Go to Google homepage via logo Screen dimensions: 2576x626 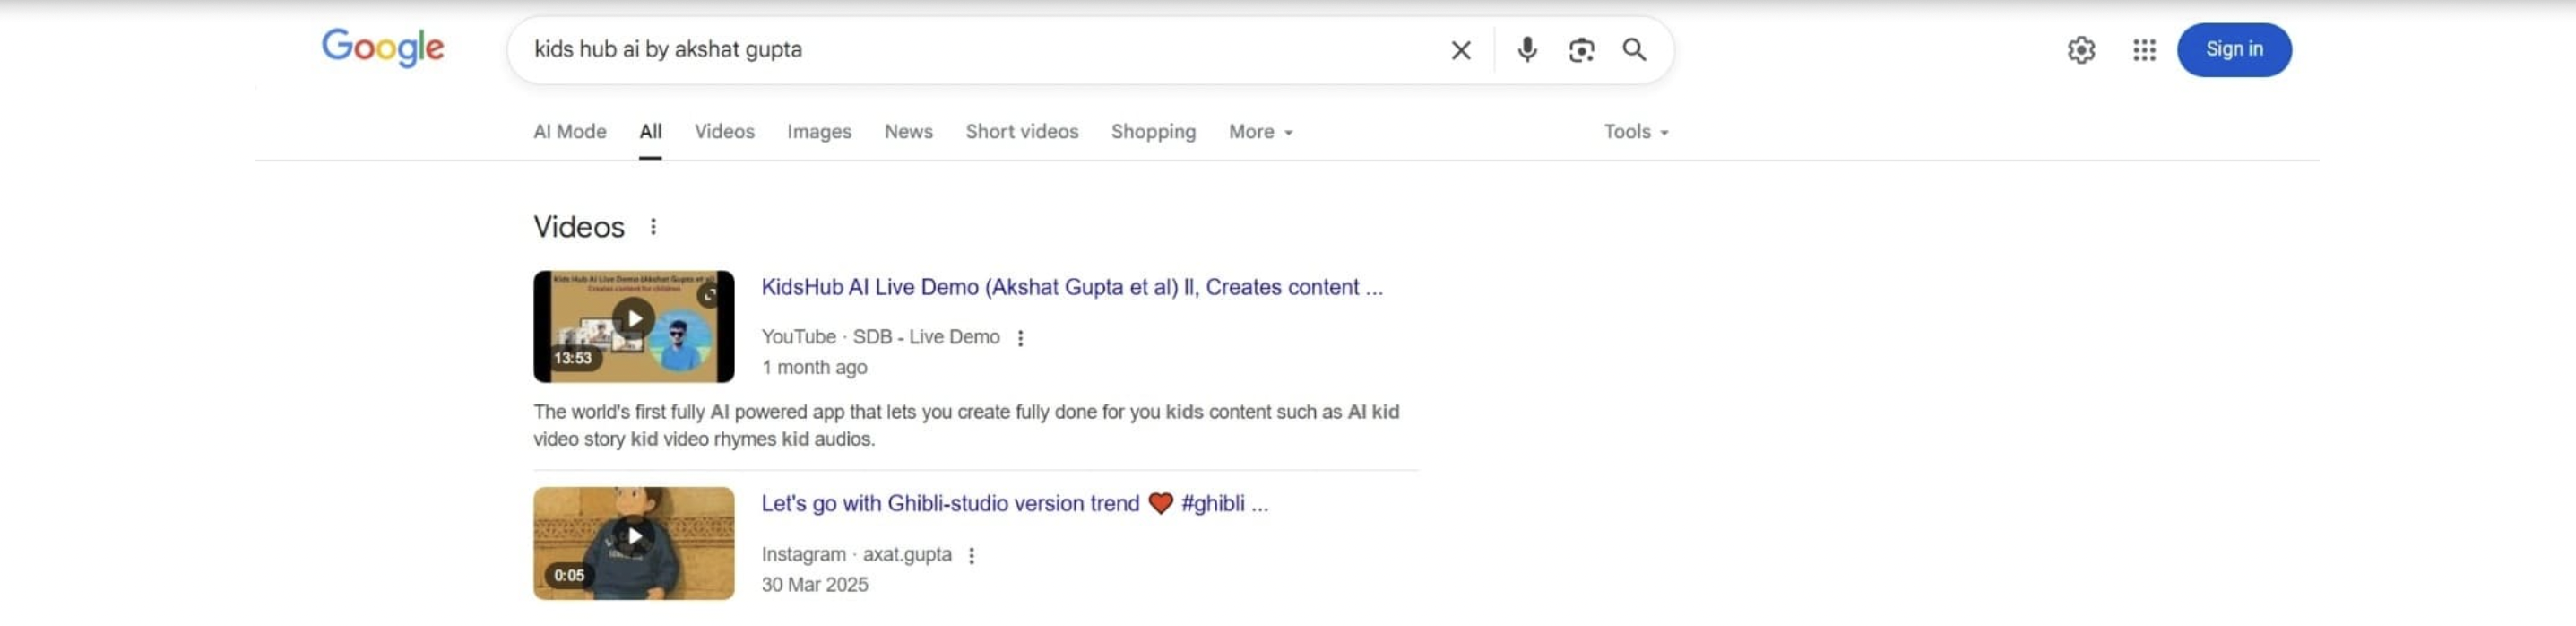[x=383, y=48]
